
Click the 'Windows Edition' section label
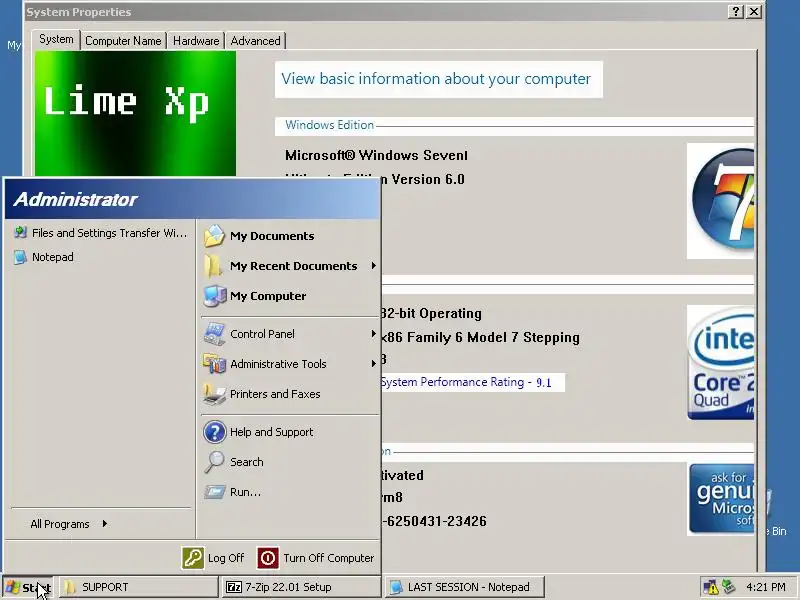tap(330, 125)
